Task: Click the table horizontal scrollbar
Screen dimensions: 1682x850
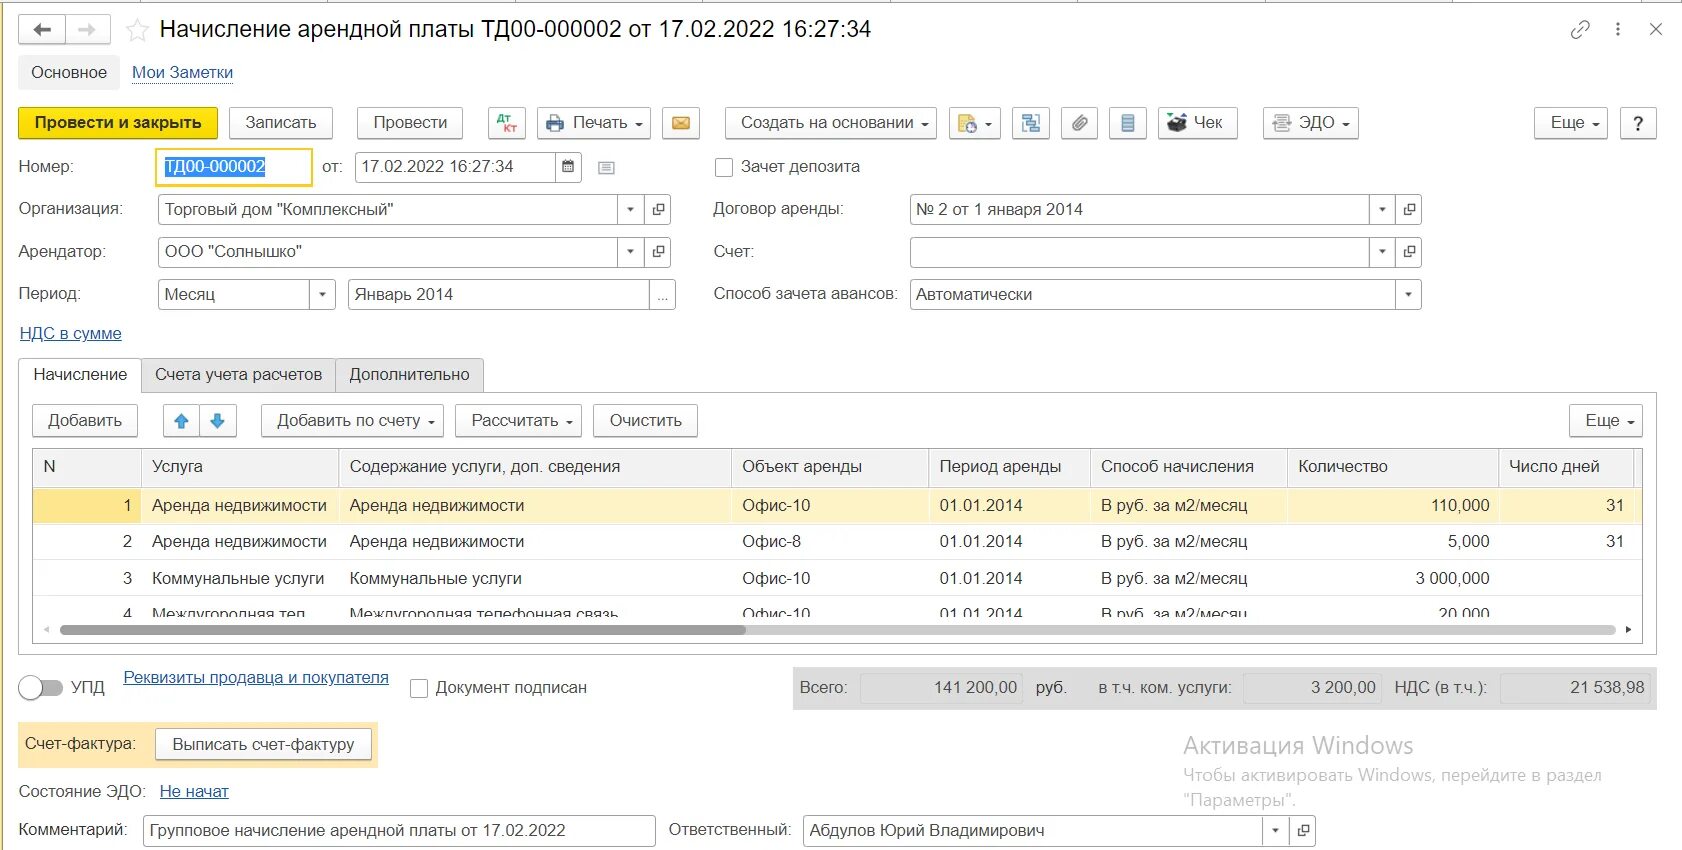Action: [x=402, y=630]
